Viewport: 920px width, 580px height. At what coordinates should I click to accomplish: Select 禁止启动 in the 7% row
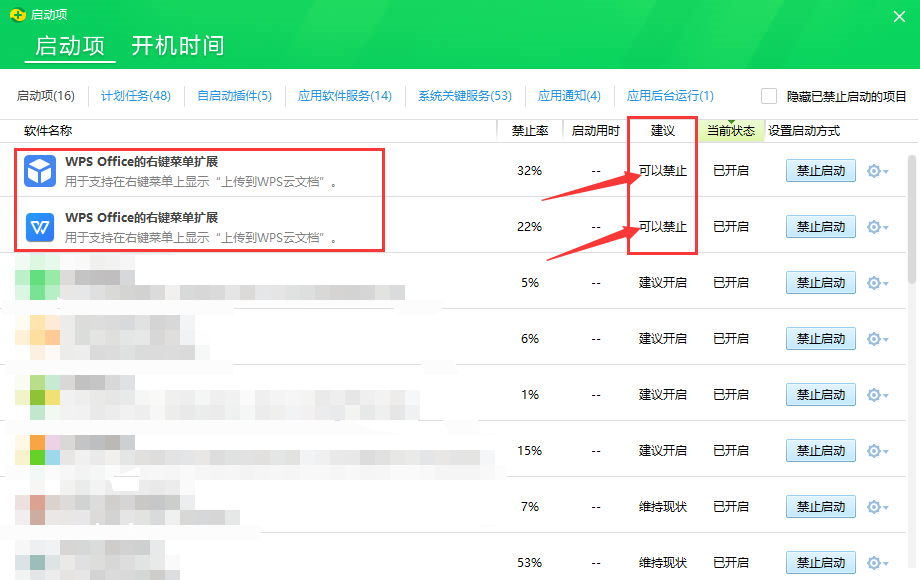(820, 507)
